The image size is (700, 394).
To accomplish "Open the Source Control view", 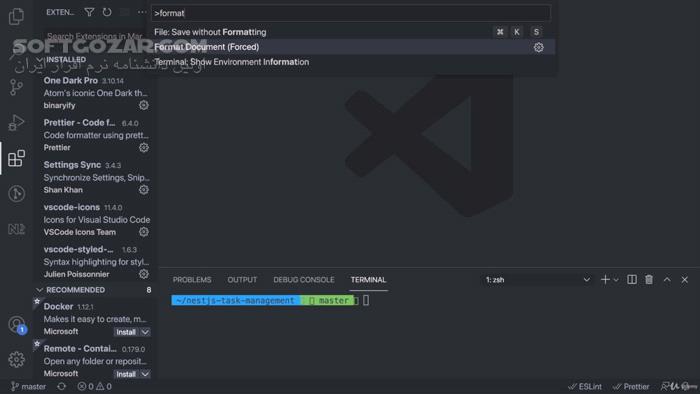I will (17, 87).
